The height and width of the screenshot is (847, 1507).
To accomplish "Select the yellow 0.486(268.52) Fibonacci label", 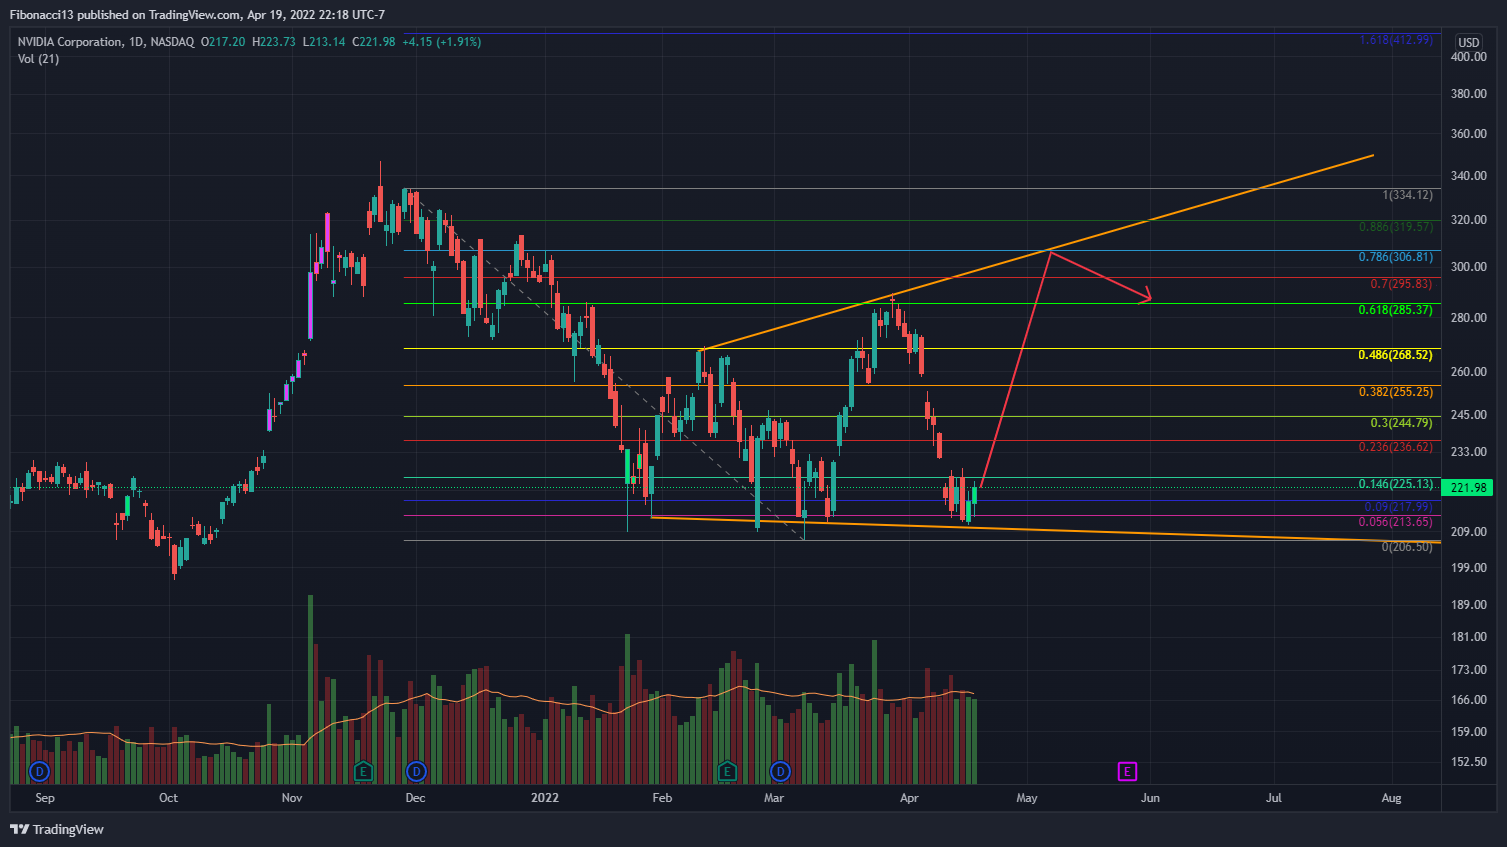I will click(x=1395, y=355).
